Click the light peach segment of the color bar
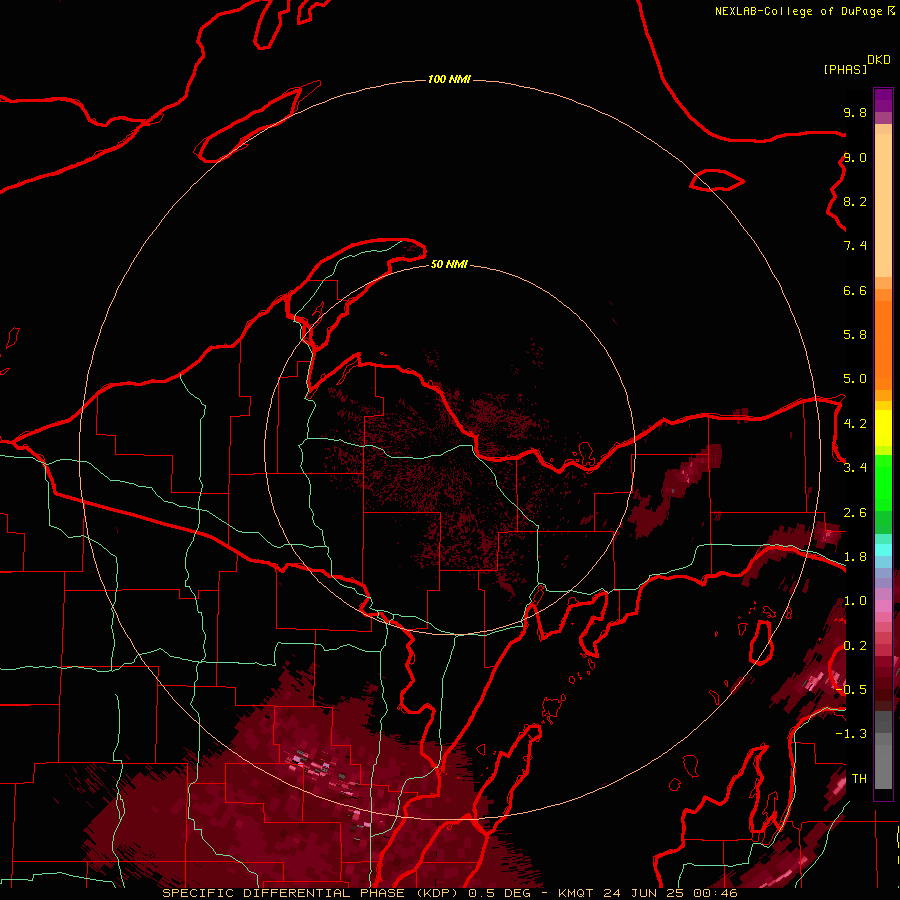Screen dimensions: 900x900 pyautogui.click(x=883, y=205)
